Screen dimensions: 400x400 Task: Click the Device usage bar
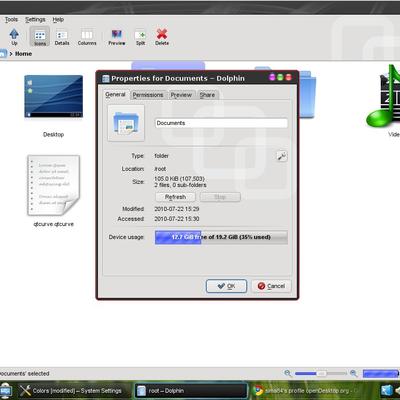coord(221,237)
